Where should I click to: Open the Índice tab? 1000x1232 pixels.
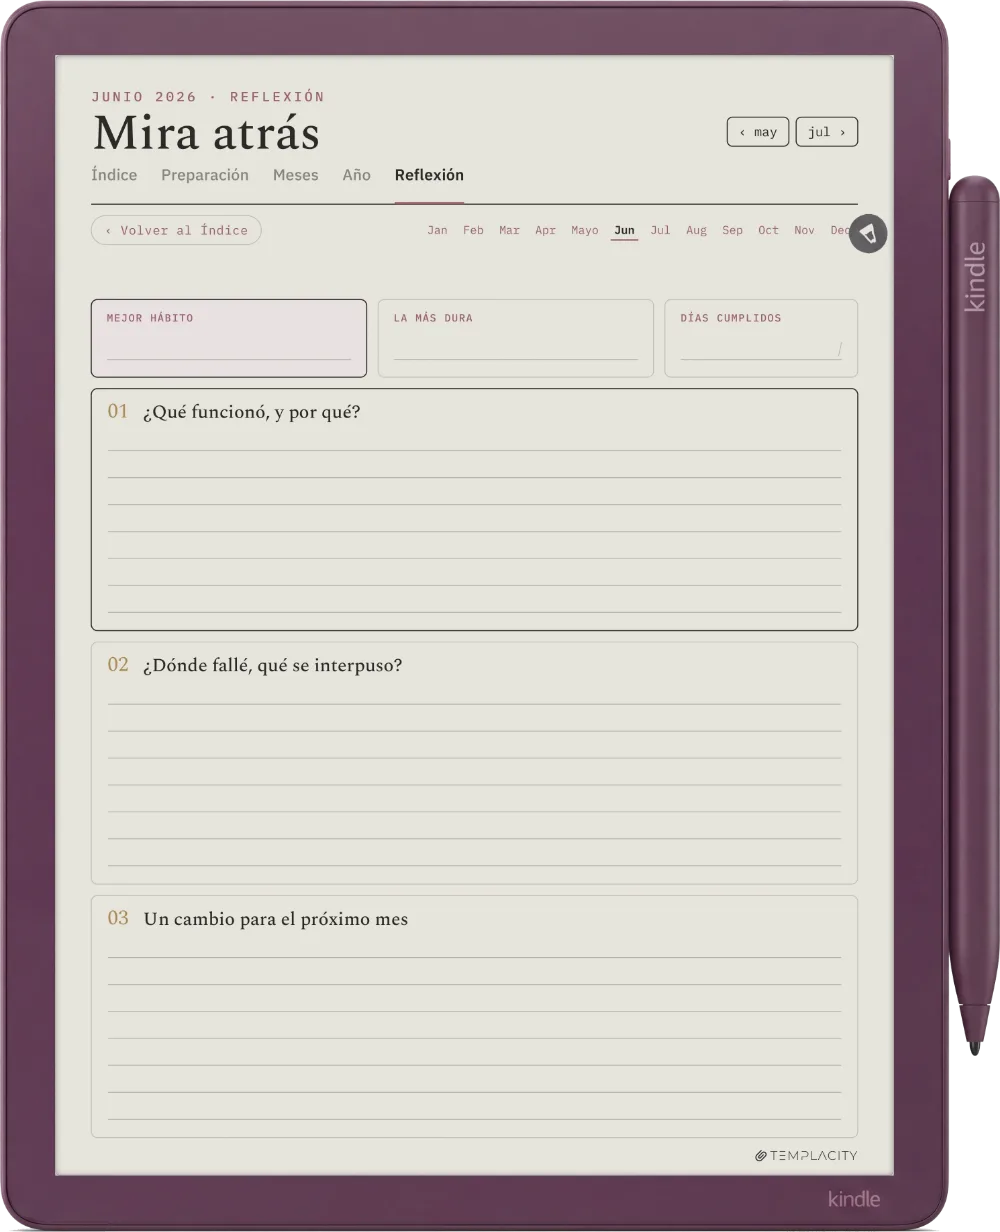click(114, 175)
